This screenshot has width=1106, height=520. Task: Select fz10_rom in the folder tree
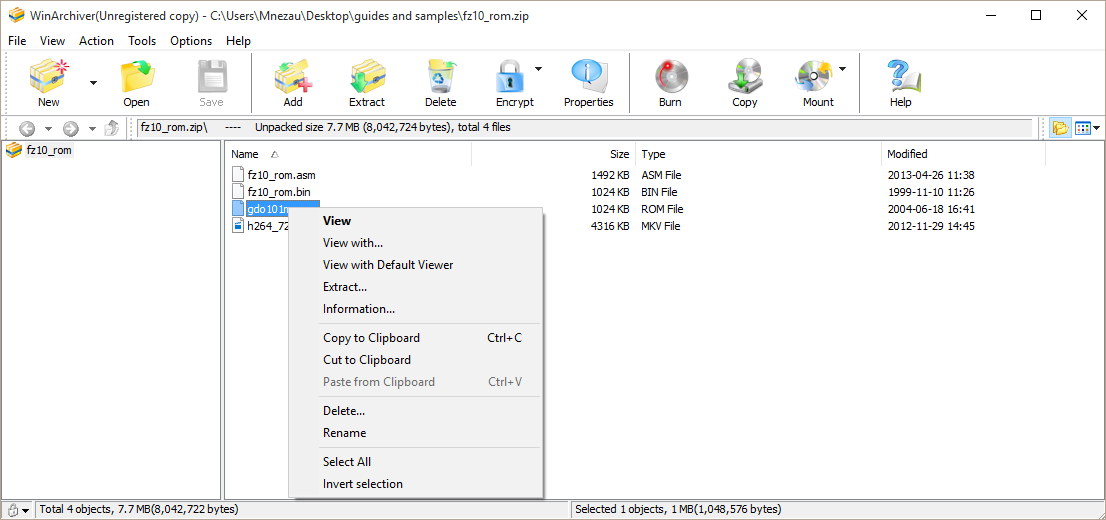49,150
